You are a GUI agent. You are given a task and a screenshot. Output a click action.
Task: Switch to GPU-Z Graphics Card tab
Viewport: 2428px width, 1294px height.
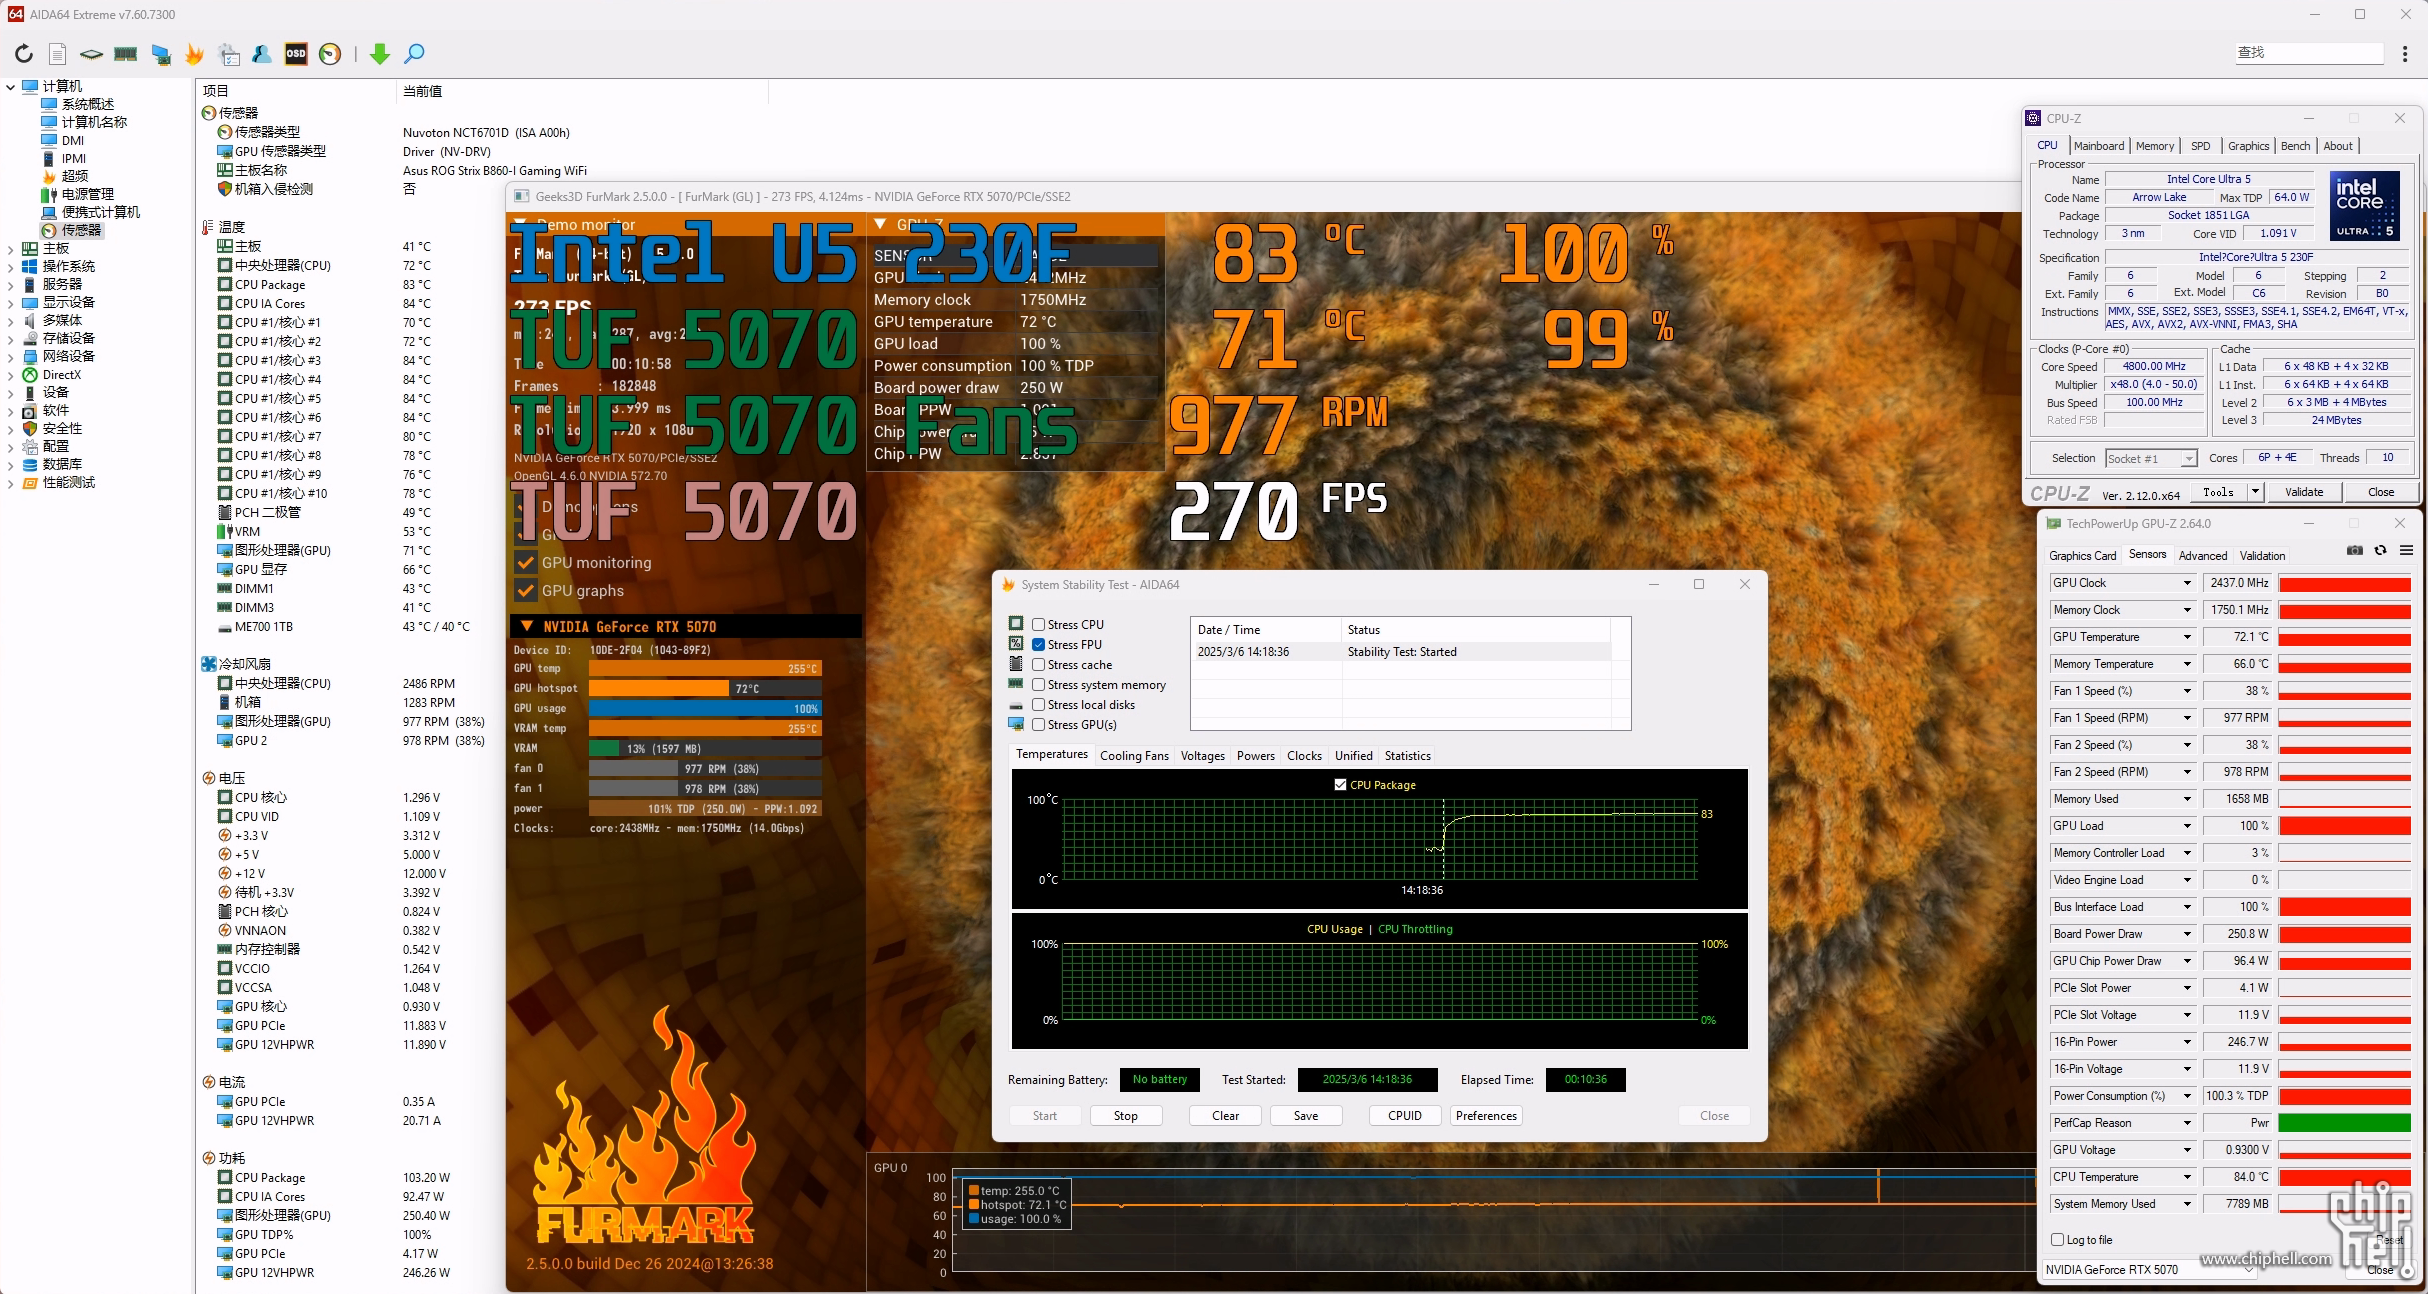(2082, 556)
